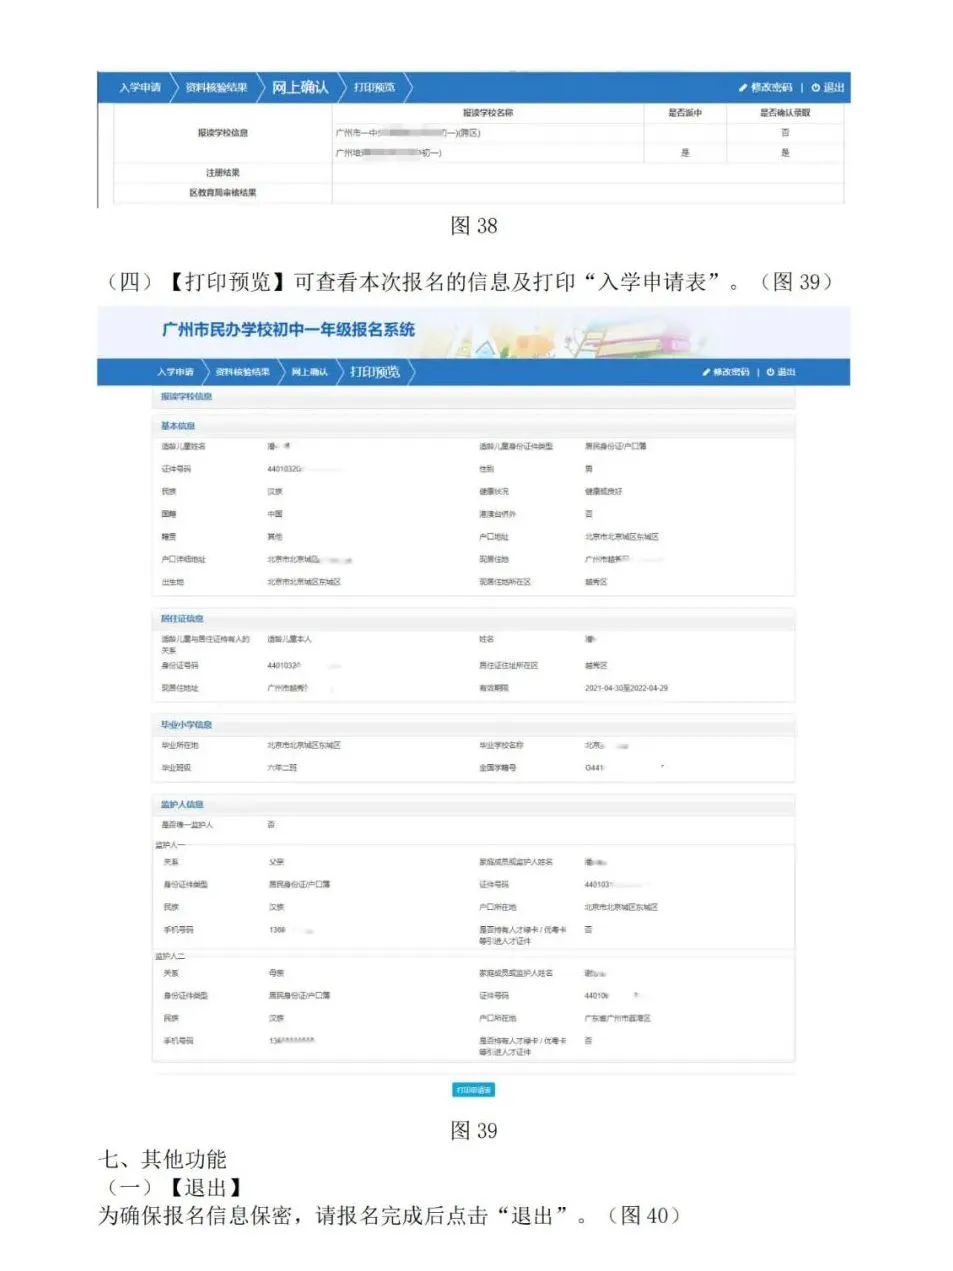Viewport: 953px width, 1271px height.
Task: Click the 是否派中 column header
Action: click(685, 113)
